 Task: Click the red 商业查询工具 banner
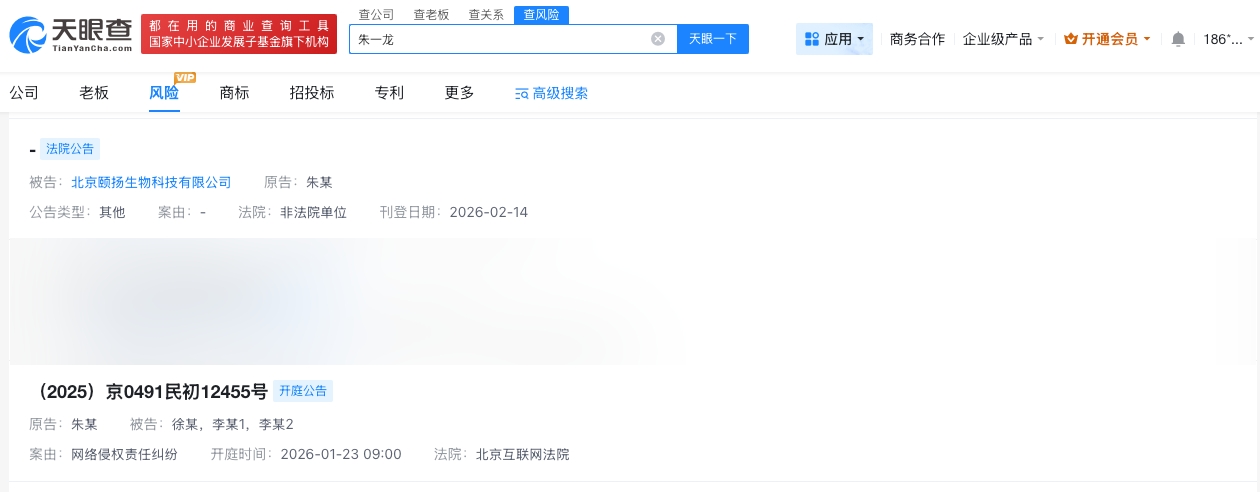pos(239,34)
